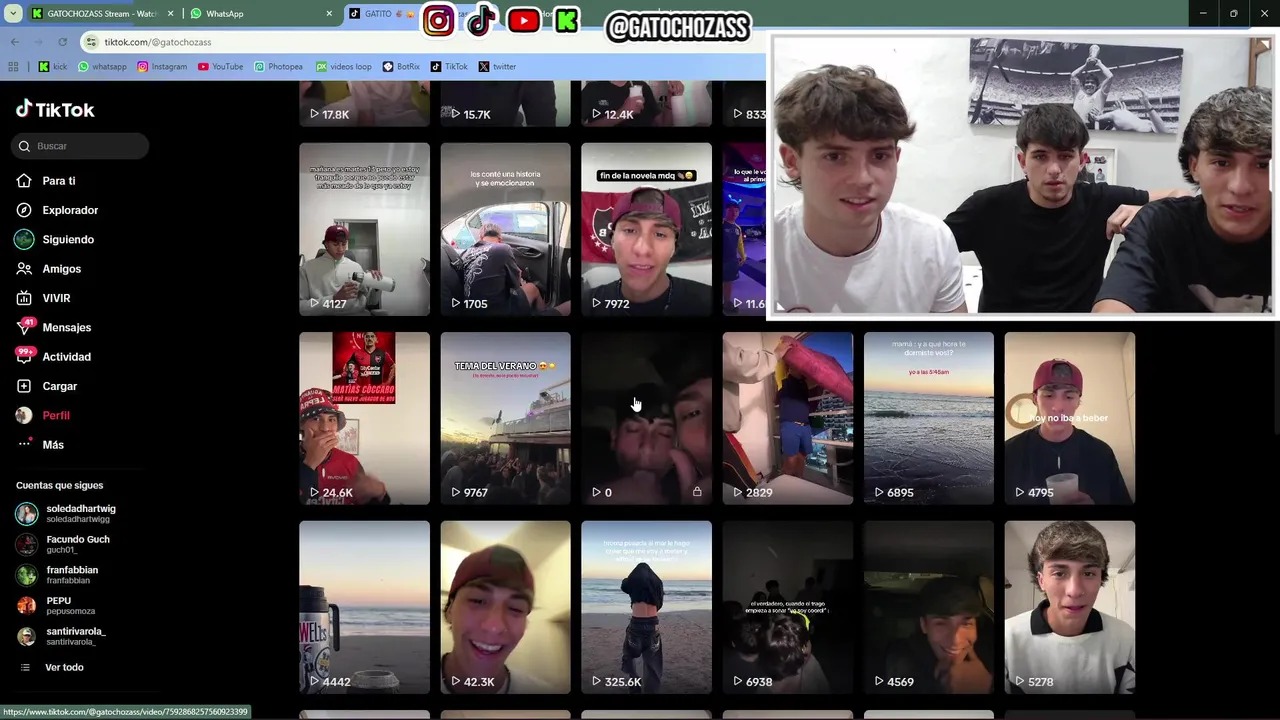
Task: Open soledadhartwig followed account
Action: [66, 514]
